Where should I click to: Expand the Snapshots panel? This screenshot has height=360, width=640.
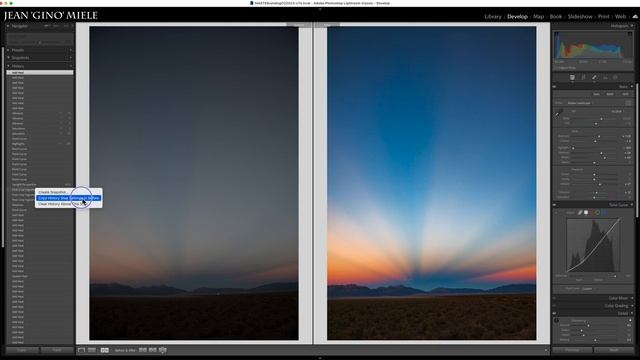click(x=8, y=58)
